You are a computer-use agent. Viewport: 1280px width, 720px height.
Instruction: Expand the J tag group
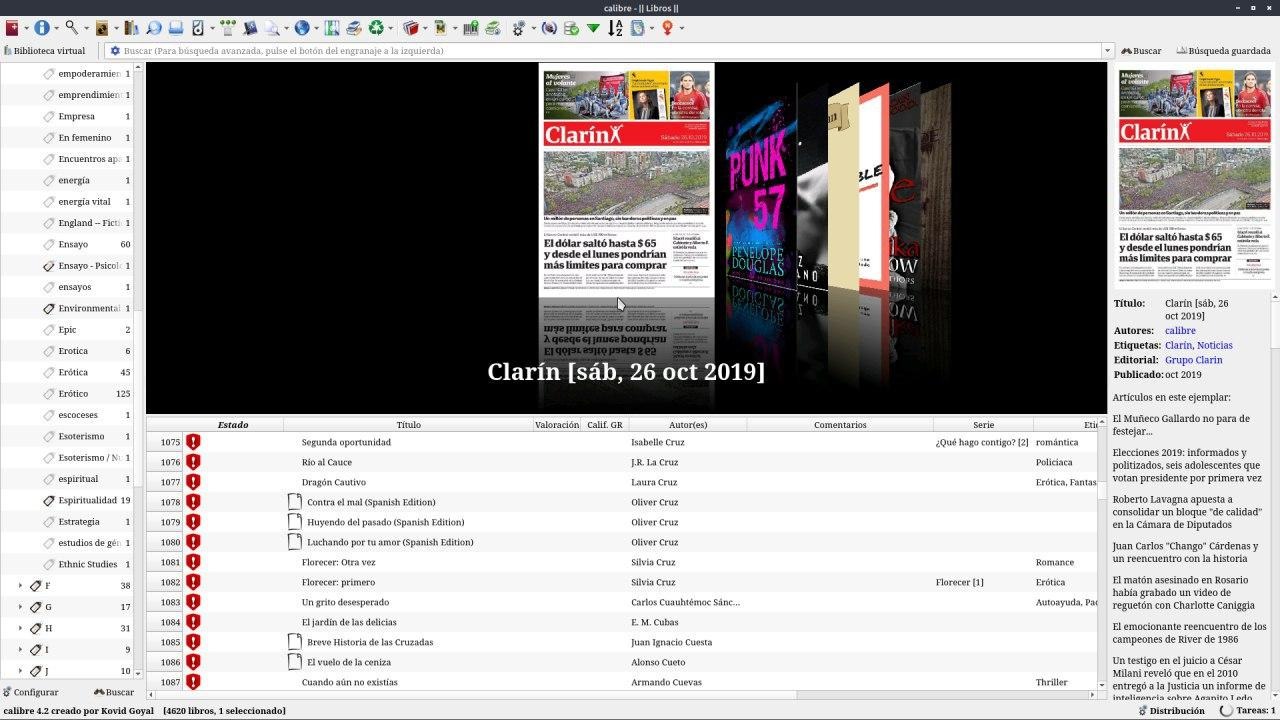pyautogui.click(x=20, y=671)
